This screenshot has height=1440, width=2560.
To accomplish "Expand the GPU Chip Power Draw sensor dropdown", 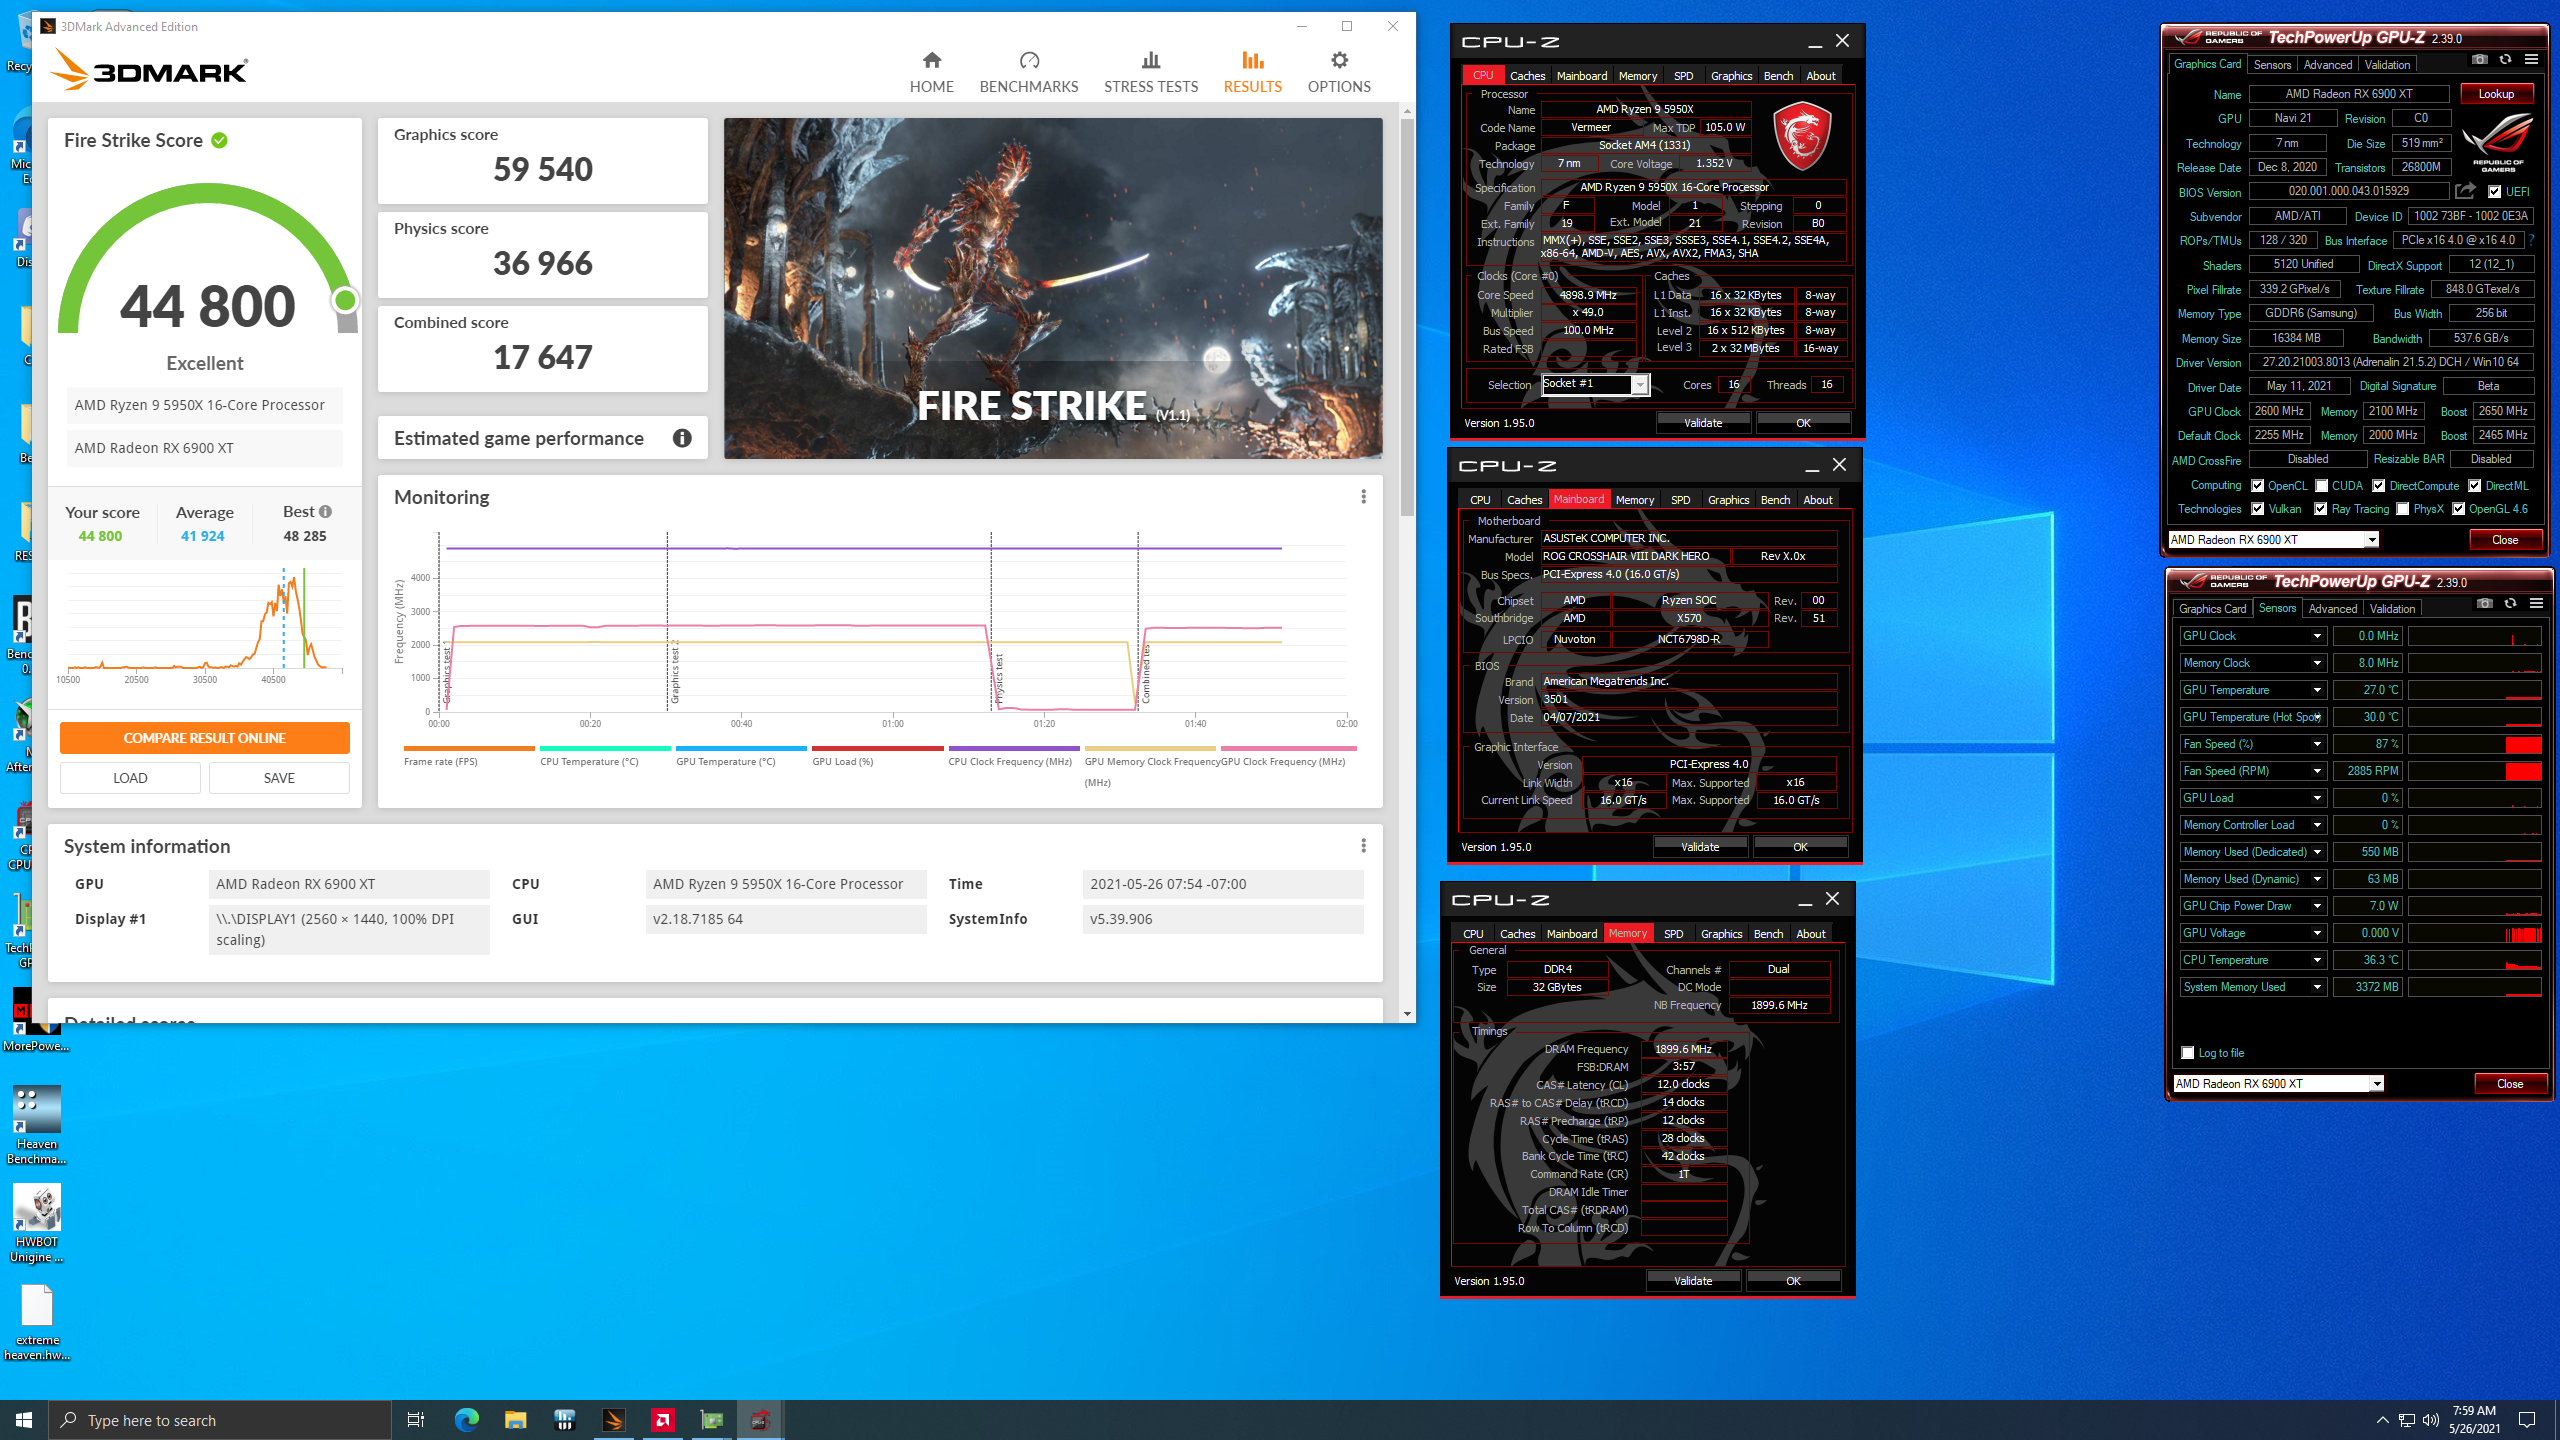I will click(2316, 906).
